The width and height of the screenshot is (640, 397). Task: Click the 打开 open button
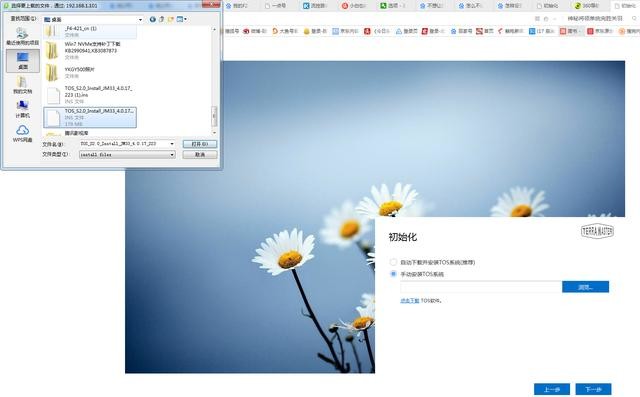tap(200, 144)
